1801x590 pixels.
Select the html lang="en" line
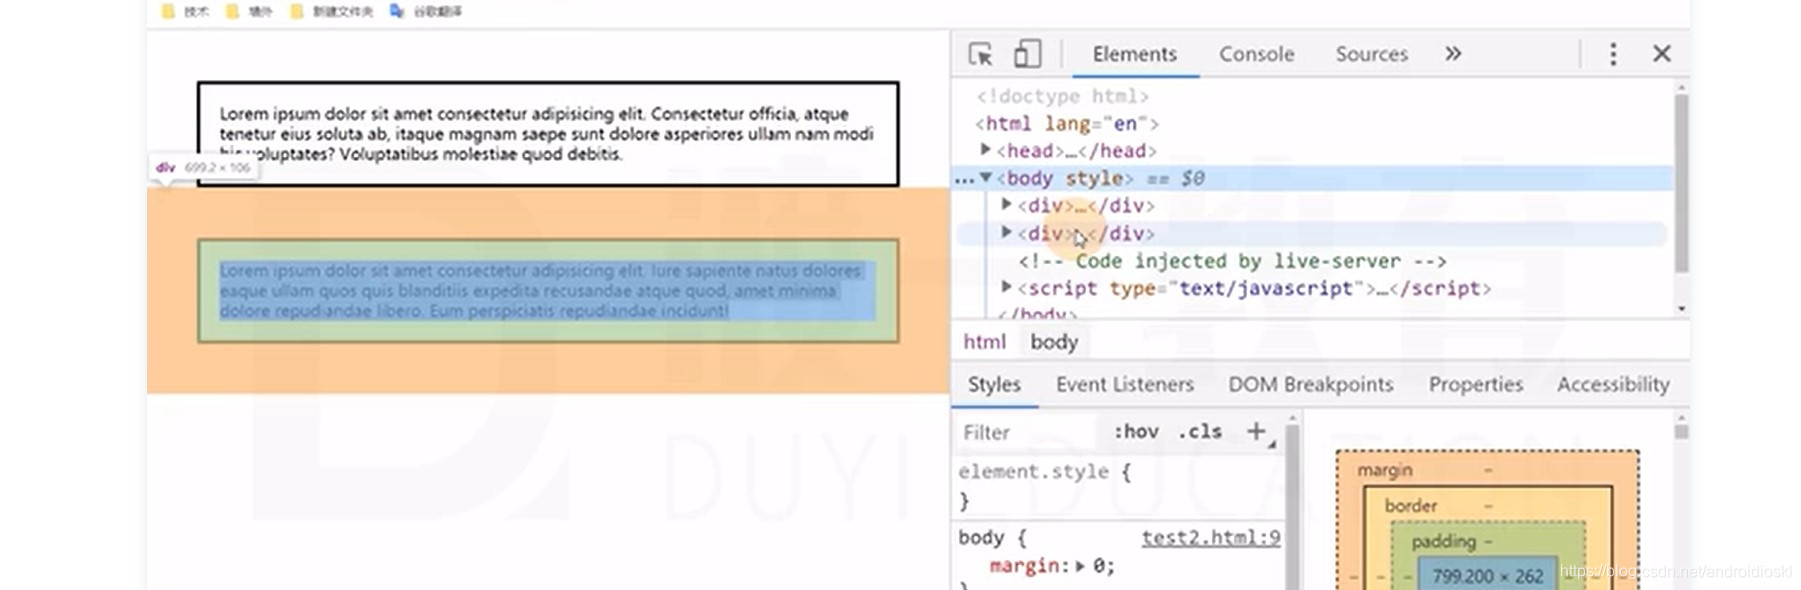click(1066, 123)
